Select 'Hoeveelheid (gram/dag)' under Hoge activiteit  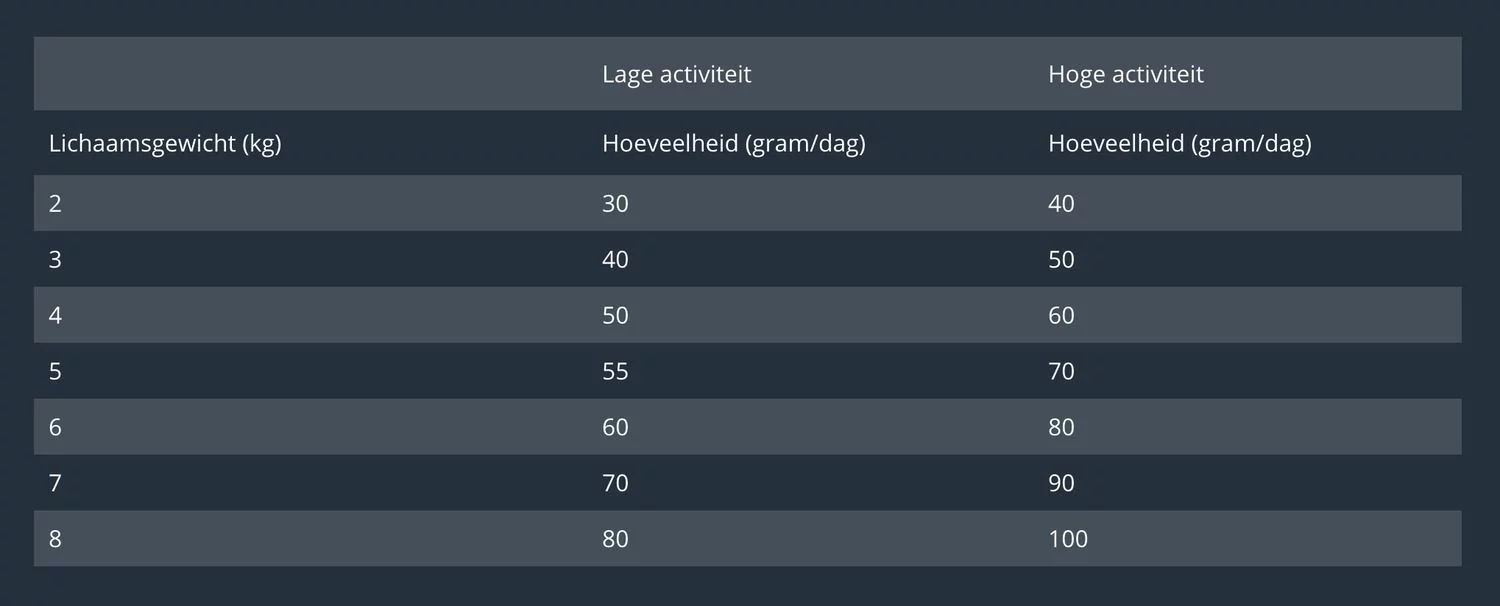1179,143
